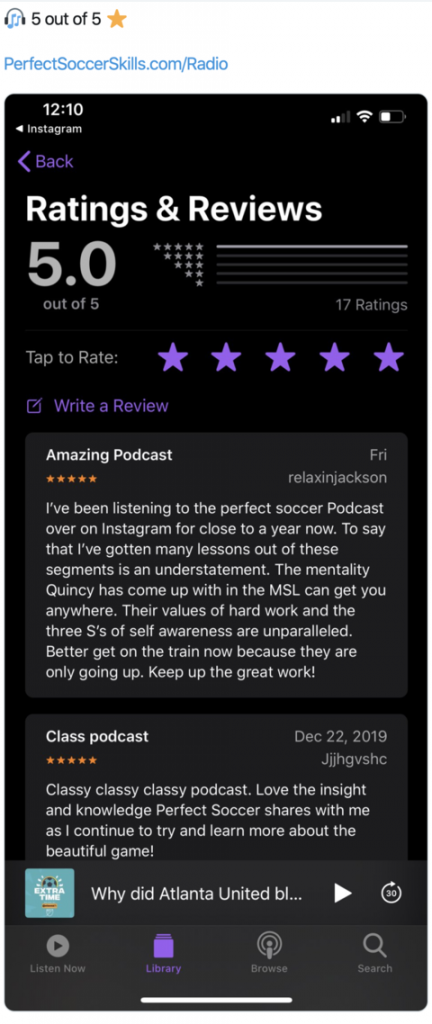This screenshot has width=432, height=1024.
Task: Rate four stars in Tap to Rate
Action: [x=335, y=358]
